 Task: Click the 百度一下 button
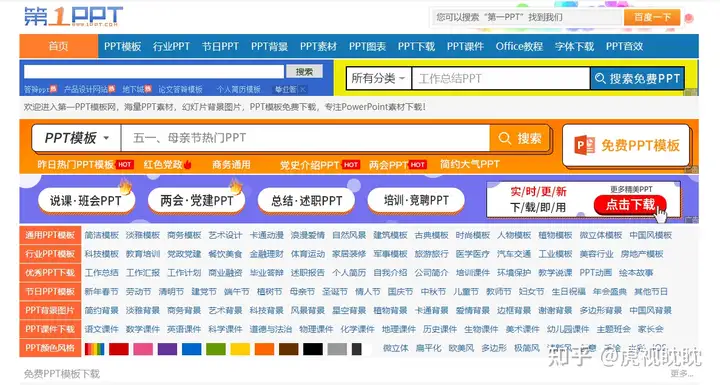(652, 17)
